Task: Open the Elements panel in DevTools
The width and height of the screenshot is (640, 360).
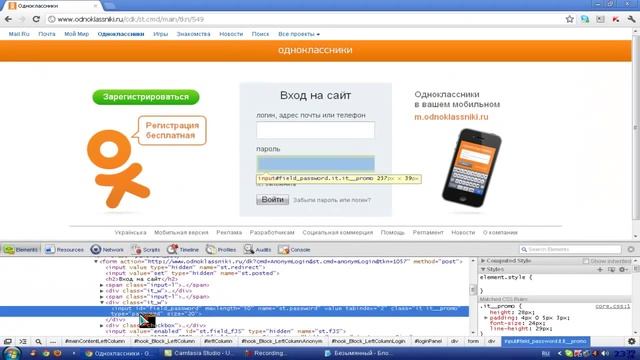Action: [x=21, y=249]
